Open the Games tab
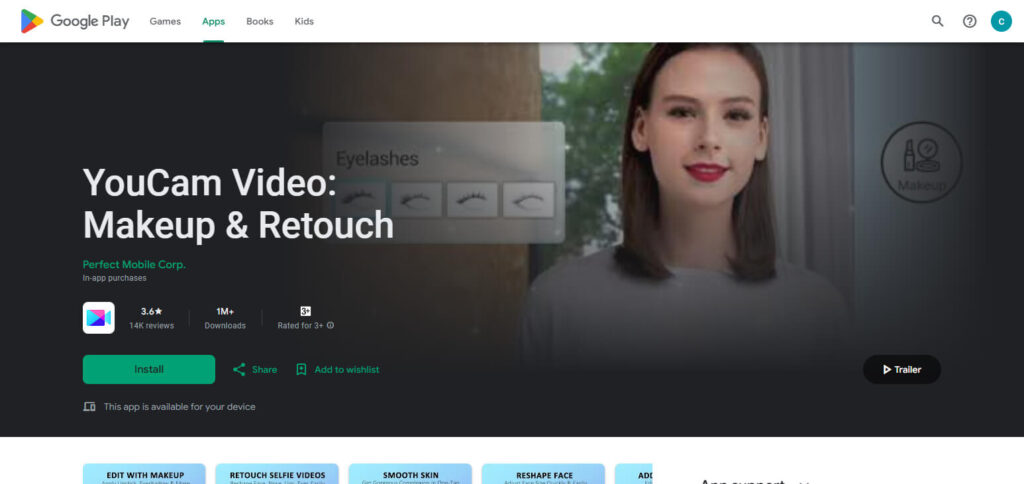The height and width of the screenshot is (484, 1024). pyautogui.click(x=165, y=22)
